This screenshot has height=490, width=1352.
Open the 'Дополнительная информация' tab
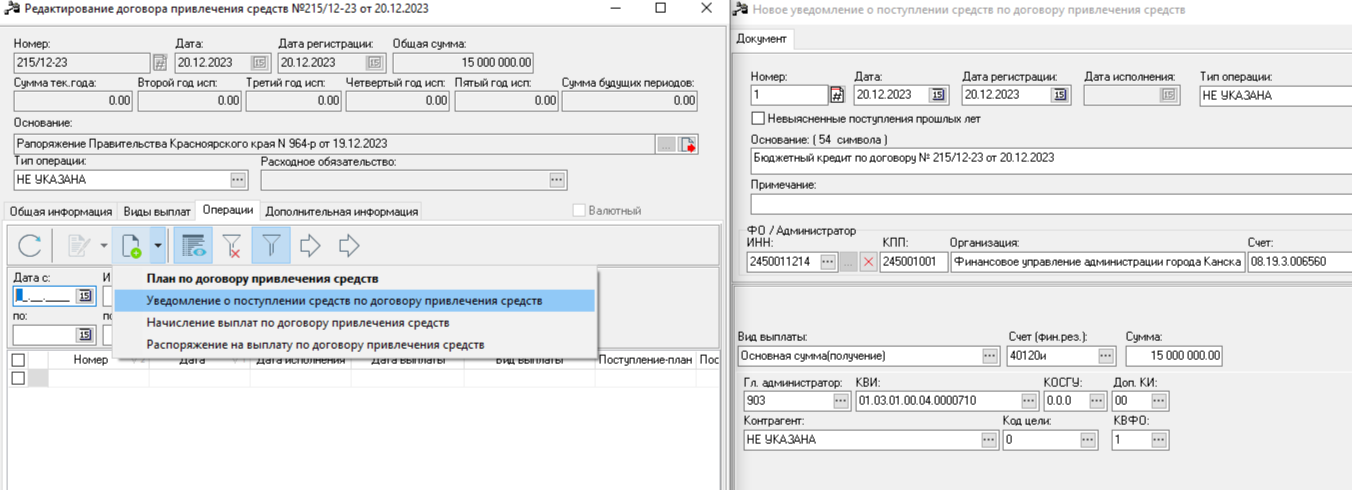point(341,211)
